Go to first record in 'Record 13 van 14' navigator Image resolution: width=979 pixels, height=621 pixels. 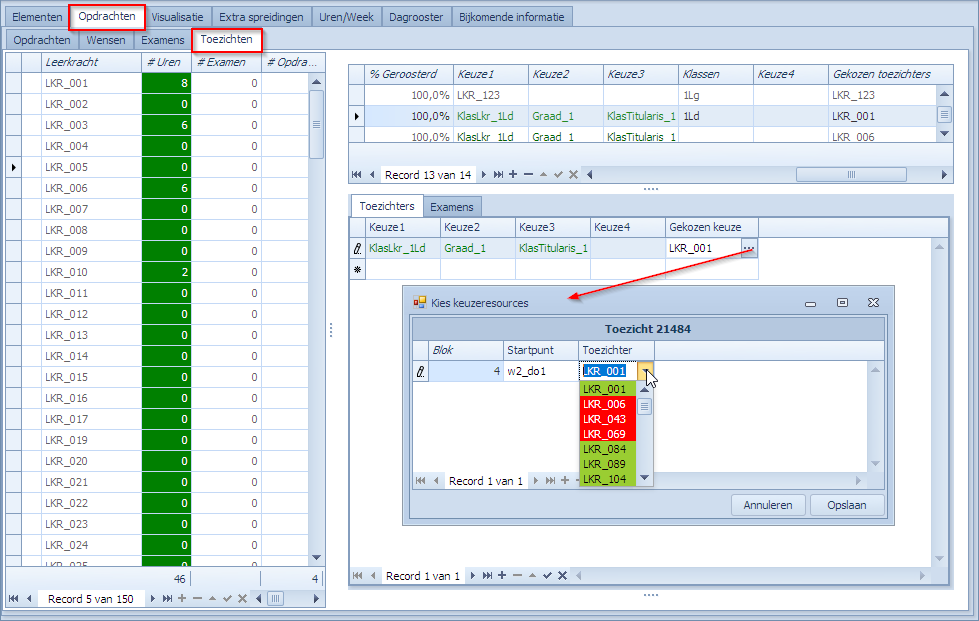coord(357,175)
